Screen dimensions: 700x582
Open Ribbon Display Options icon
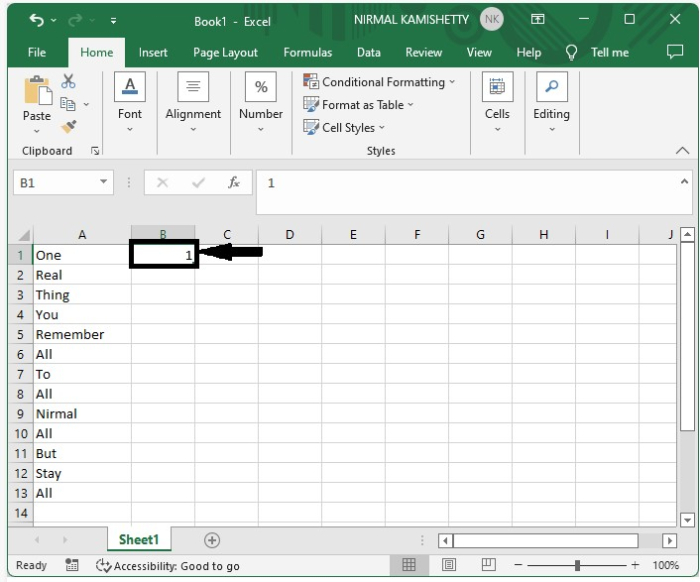tap(538, 19)
